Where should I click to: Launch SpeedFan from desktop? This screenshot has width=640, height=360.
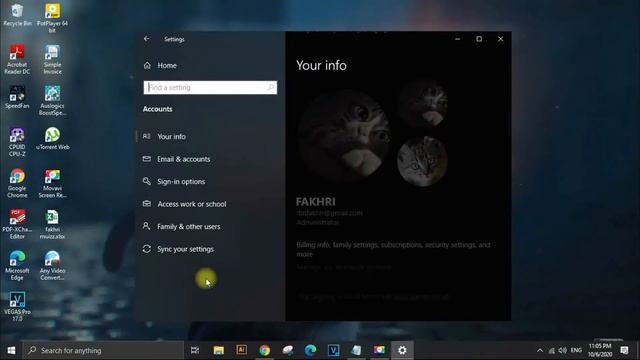pos(17,97)
